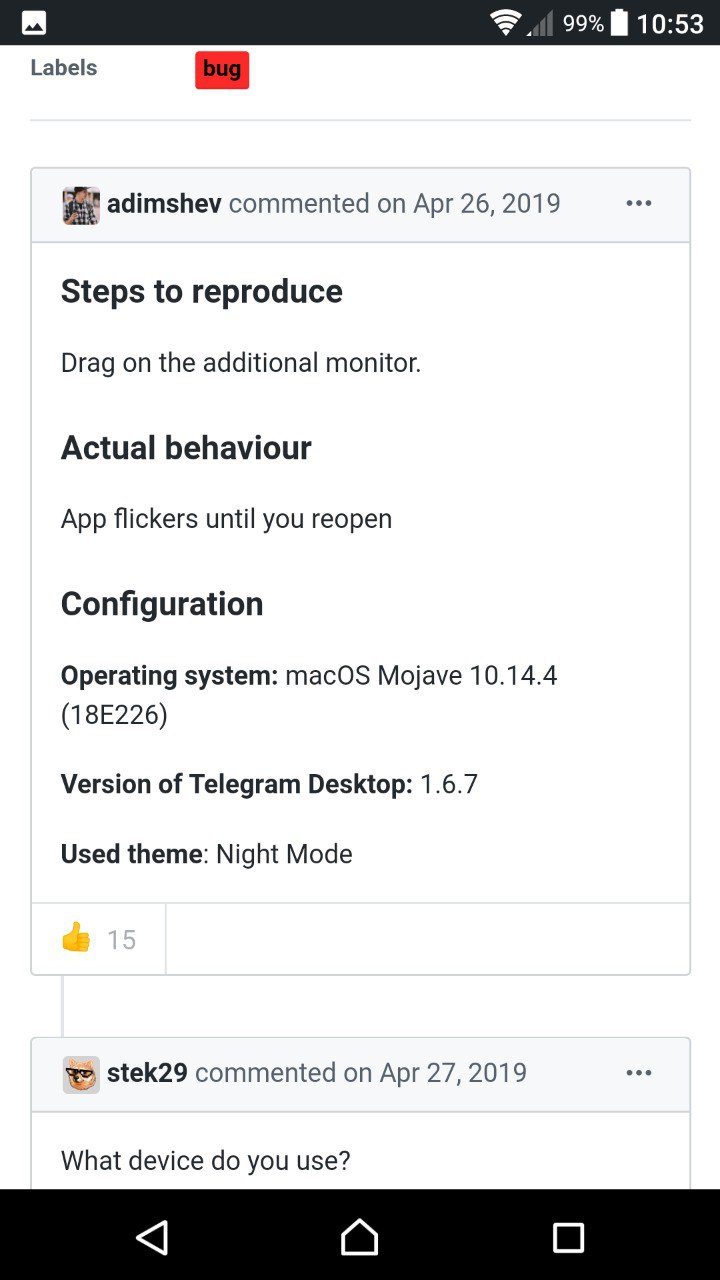
Task: Tap the Android home navigation button
Action: (x=360, y=1238)
